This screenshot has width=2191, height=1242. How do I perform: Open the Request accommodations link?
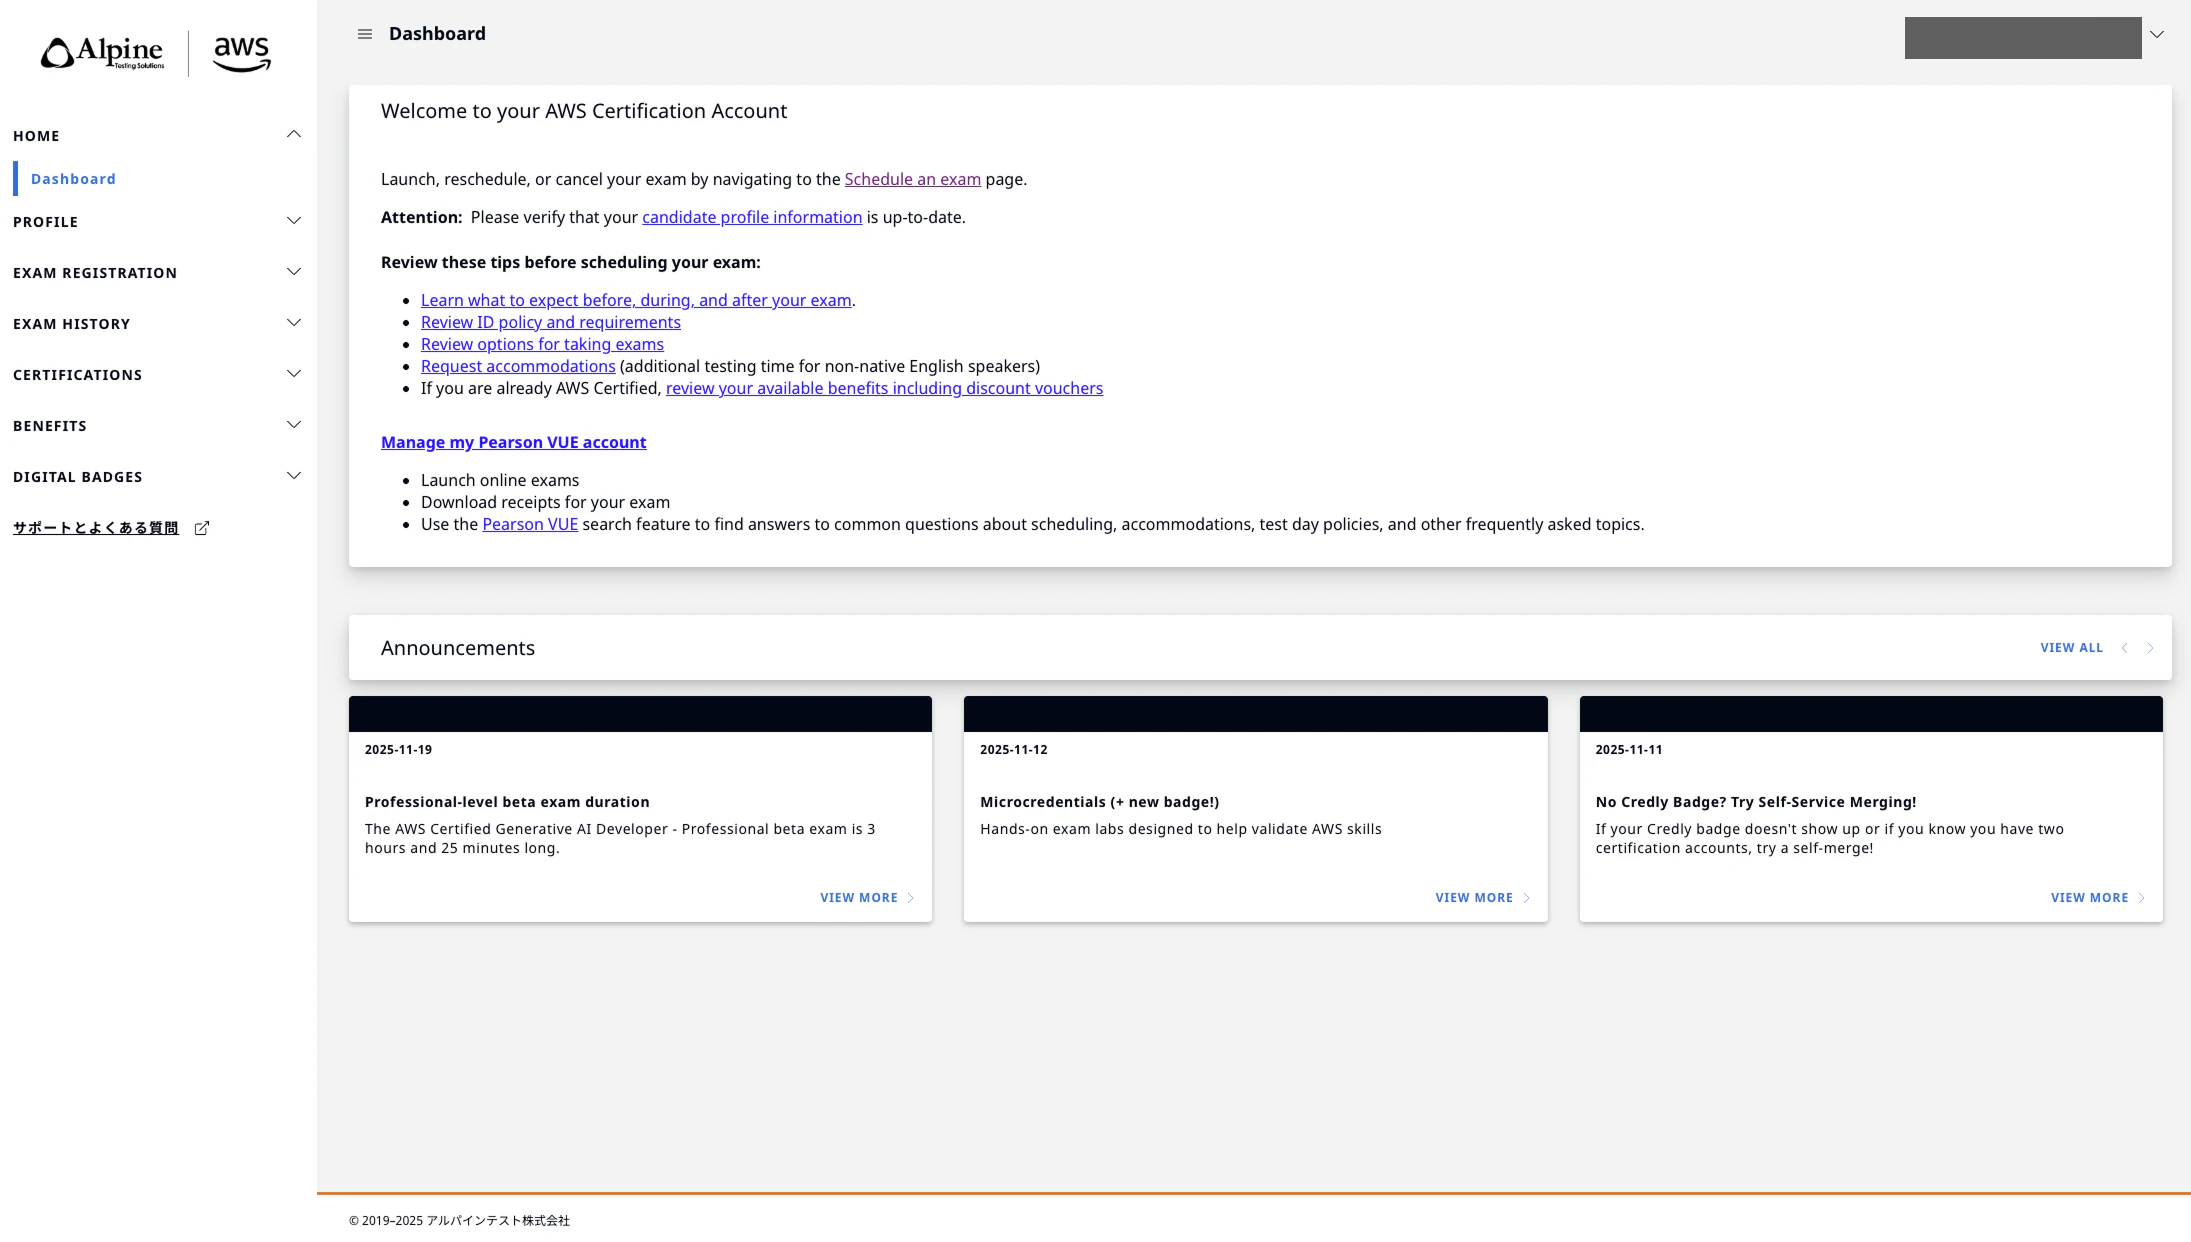[518, 366]
